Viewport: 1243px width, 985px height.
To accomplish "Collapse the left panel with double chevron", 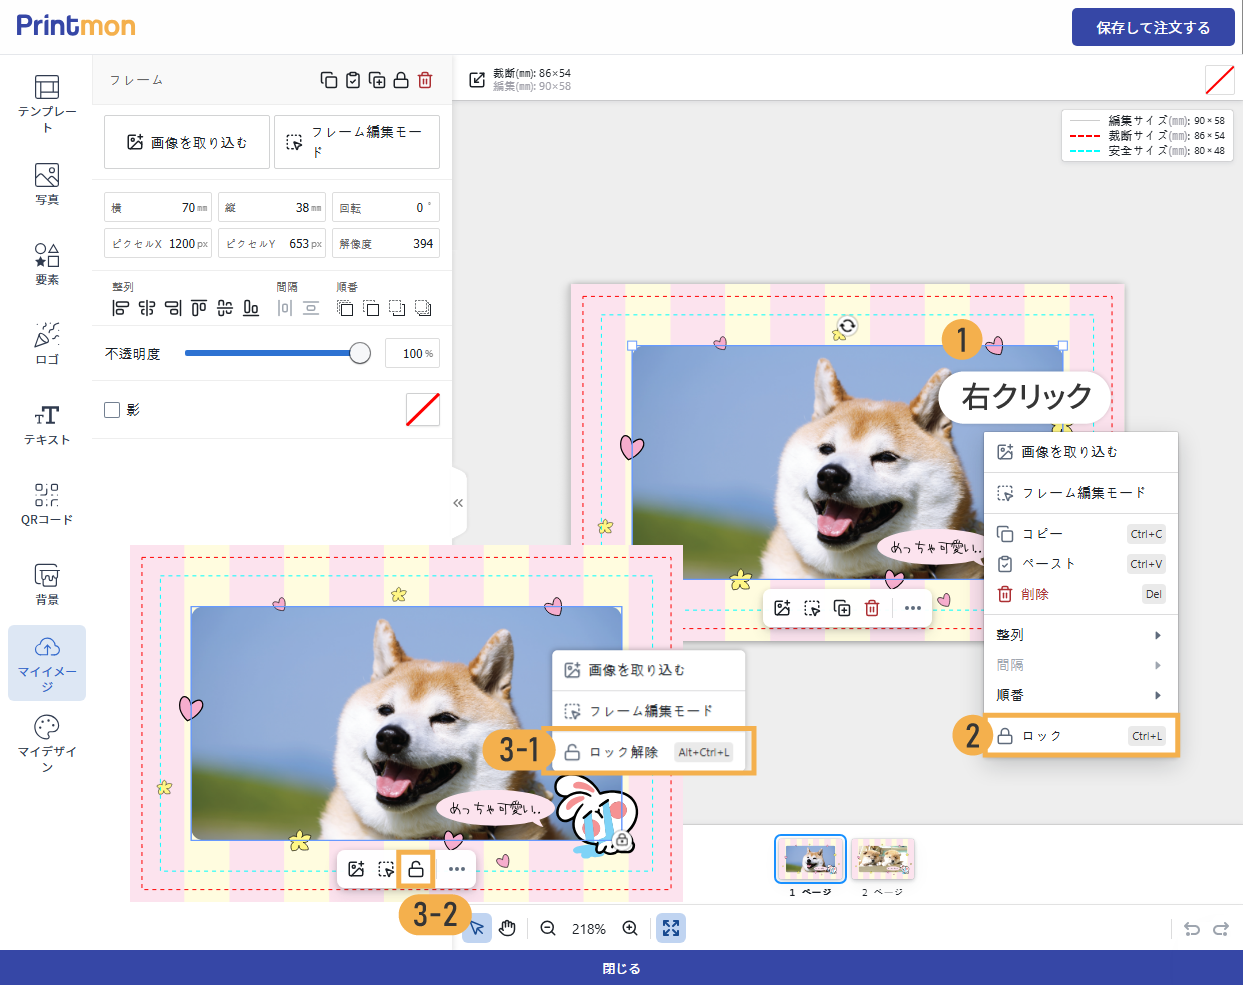I will pos(458,503).
